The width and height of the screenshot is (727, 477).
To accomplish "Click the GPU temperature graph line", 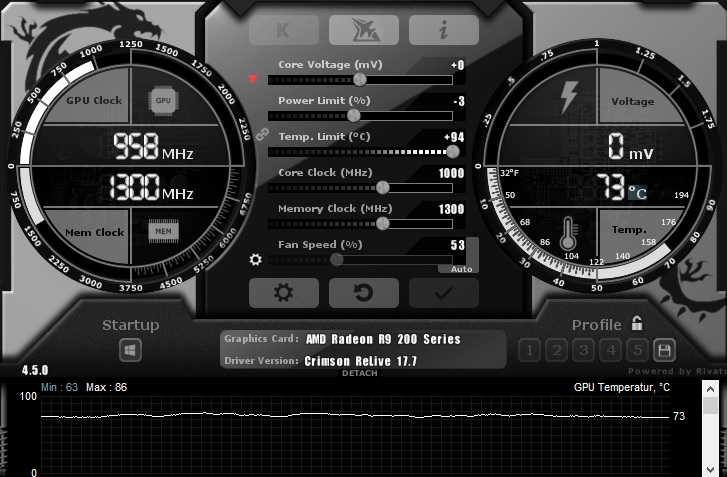I will pos(355,415).
